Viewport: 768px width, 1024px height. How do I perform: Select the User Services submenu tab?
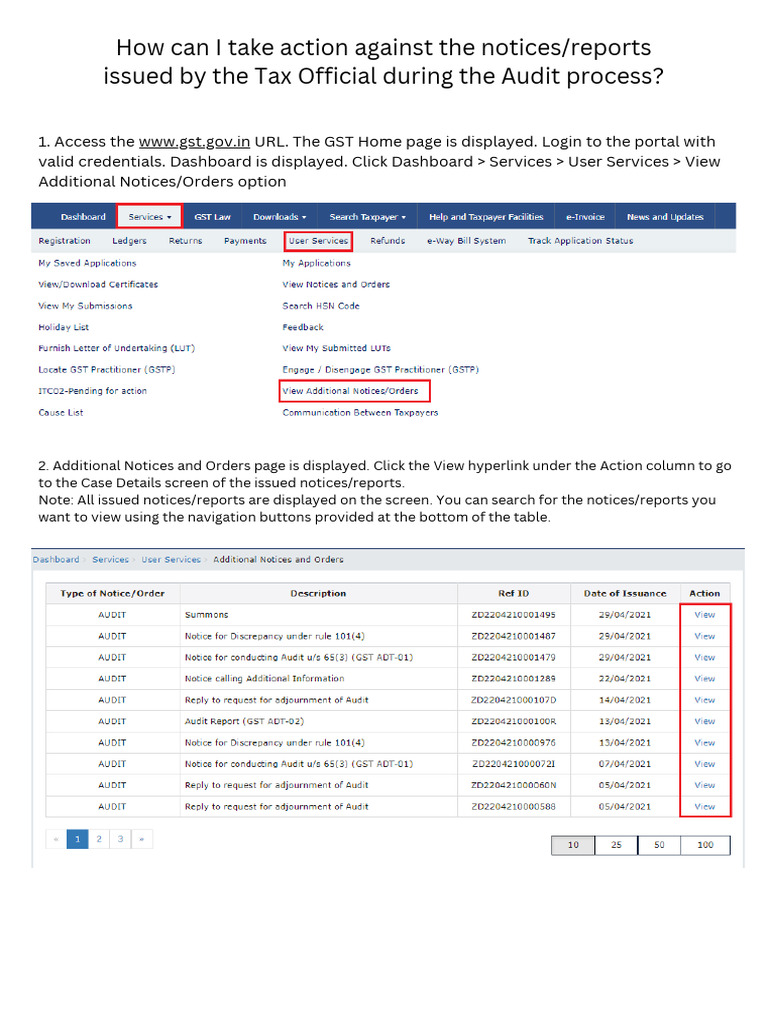click(319, 241)
